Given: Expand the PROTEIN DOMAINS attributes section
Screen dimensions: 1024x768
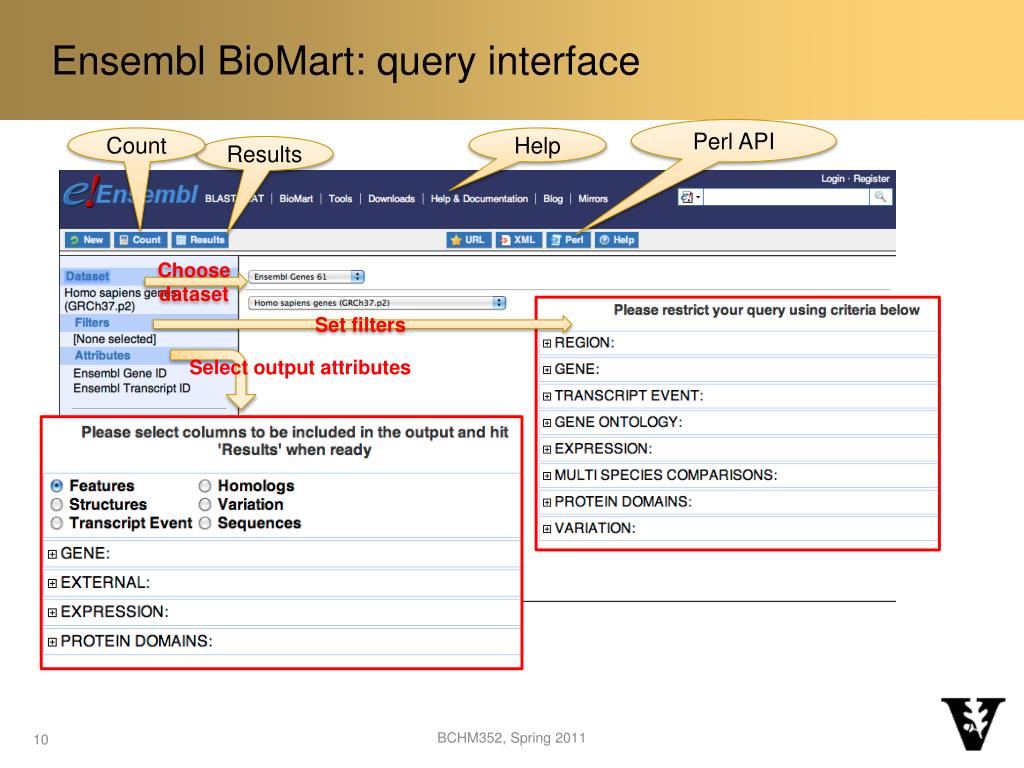Looking at the screenshot, I should (52, 642).
